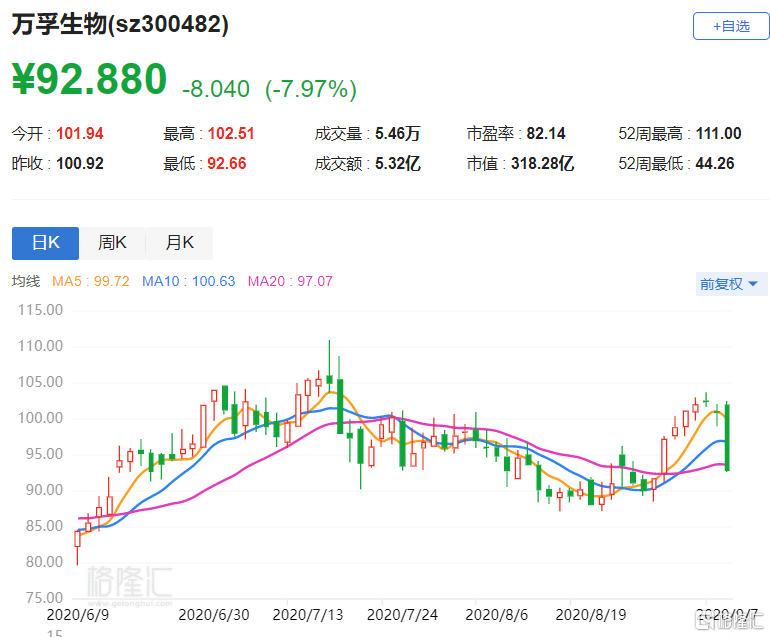Image resolution: width=770 pixels, height=637 pixels.
Task: Click the 52周最低 value 44.26
Action: coord(715,164)
